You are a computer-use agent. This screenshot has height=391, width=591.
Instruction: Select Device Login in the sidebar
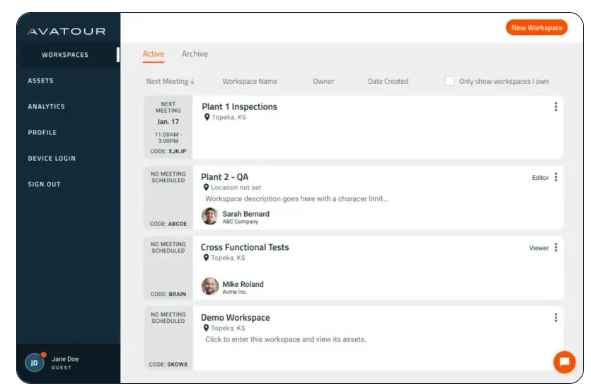(52, 158)
